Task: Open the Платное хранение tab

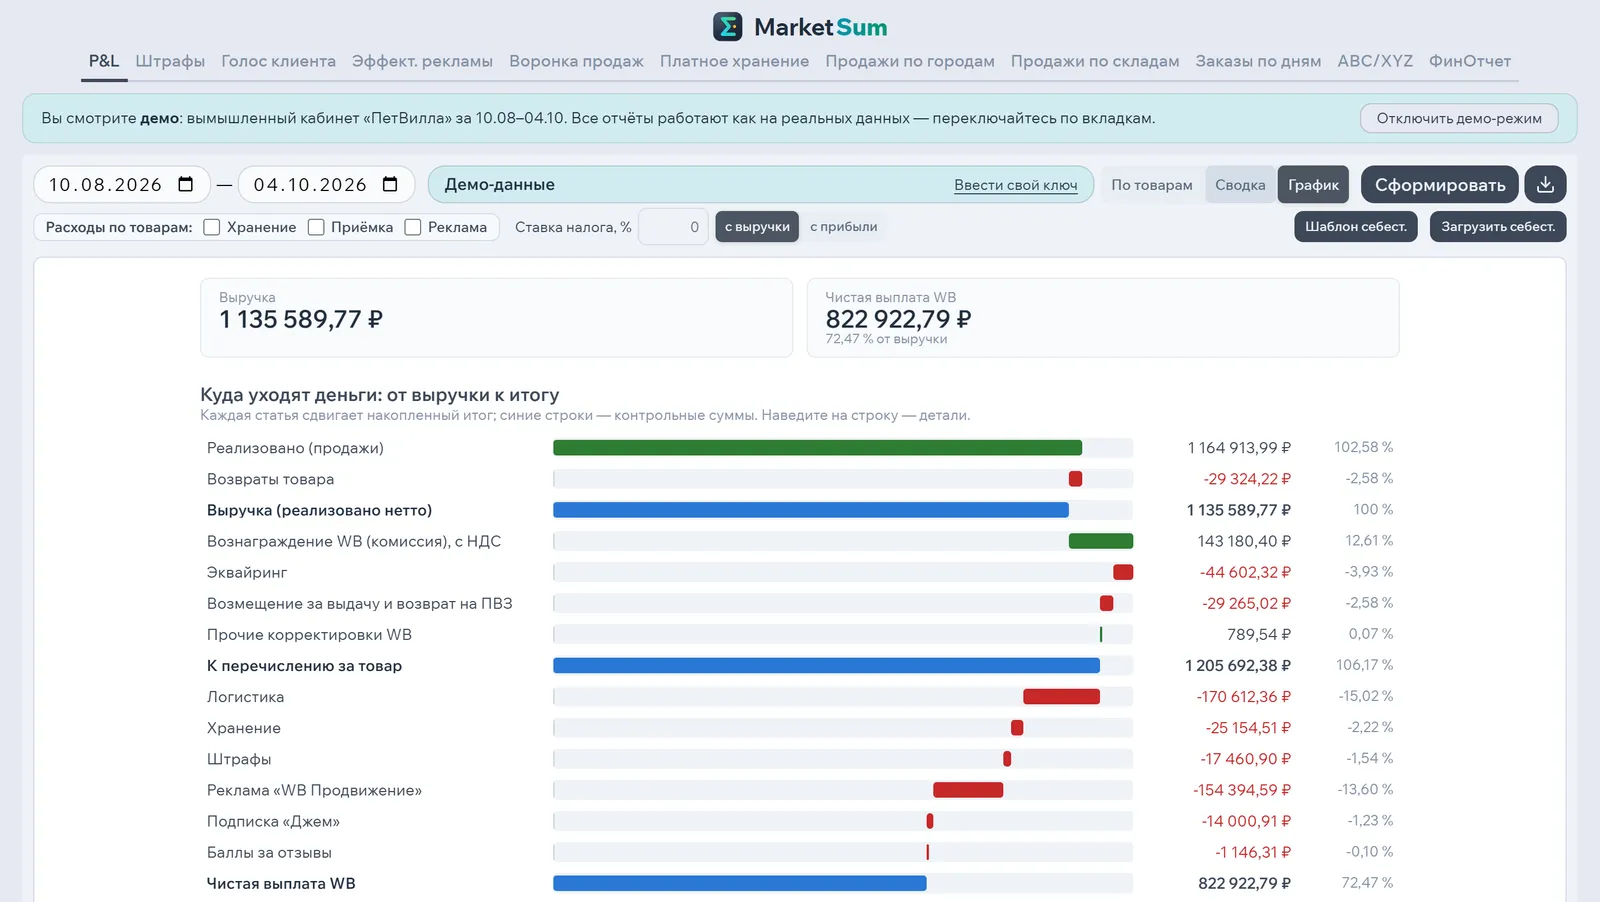Action: 734,61
